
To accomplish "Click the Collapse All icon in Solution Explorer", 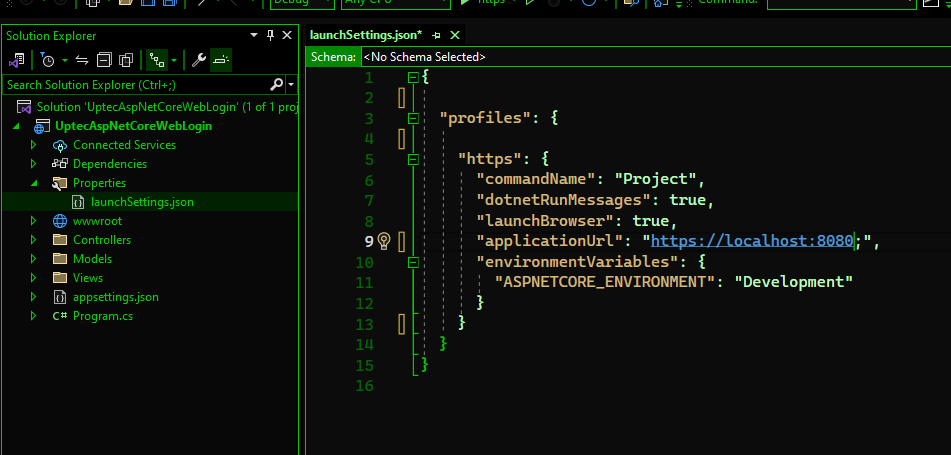I will 104,60.
